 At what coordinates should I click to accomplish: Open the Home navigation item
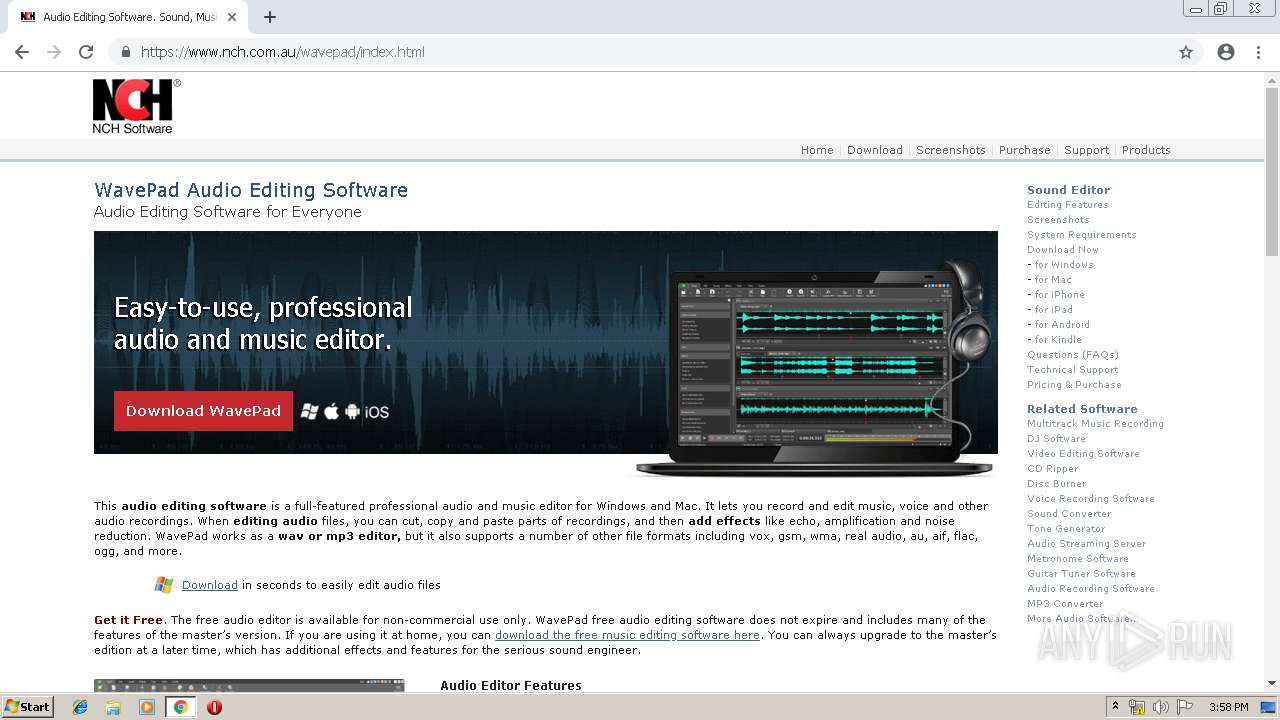point(817,150)
